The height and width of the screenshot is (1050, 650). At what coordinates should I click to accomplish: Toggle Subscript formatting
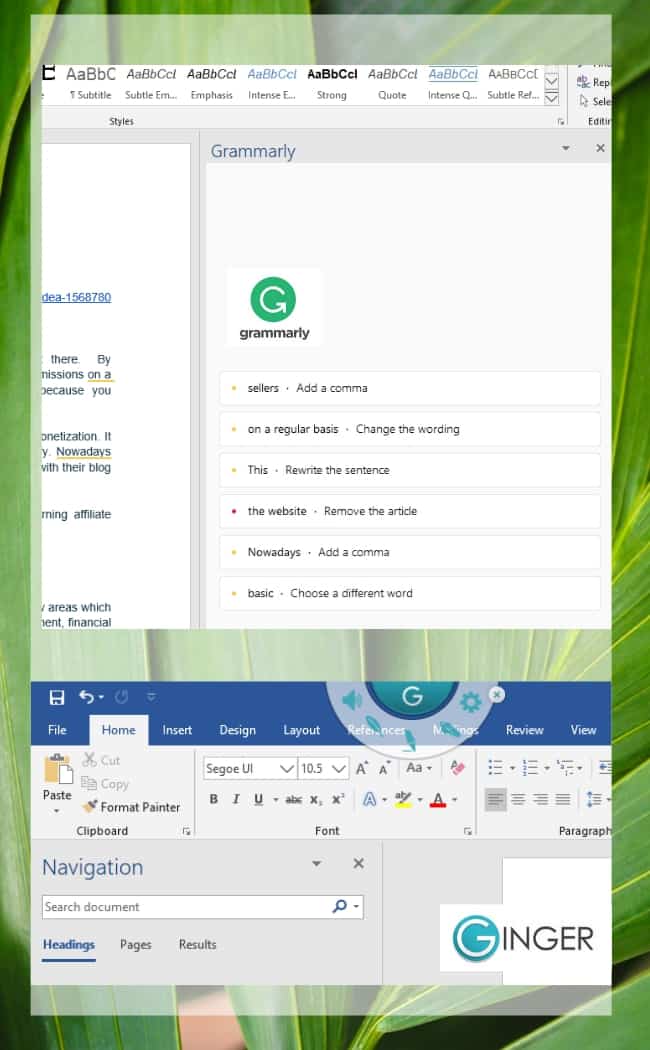pos(315,800)
